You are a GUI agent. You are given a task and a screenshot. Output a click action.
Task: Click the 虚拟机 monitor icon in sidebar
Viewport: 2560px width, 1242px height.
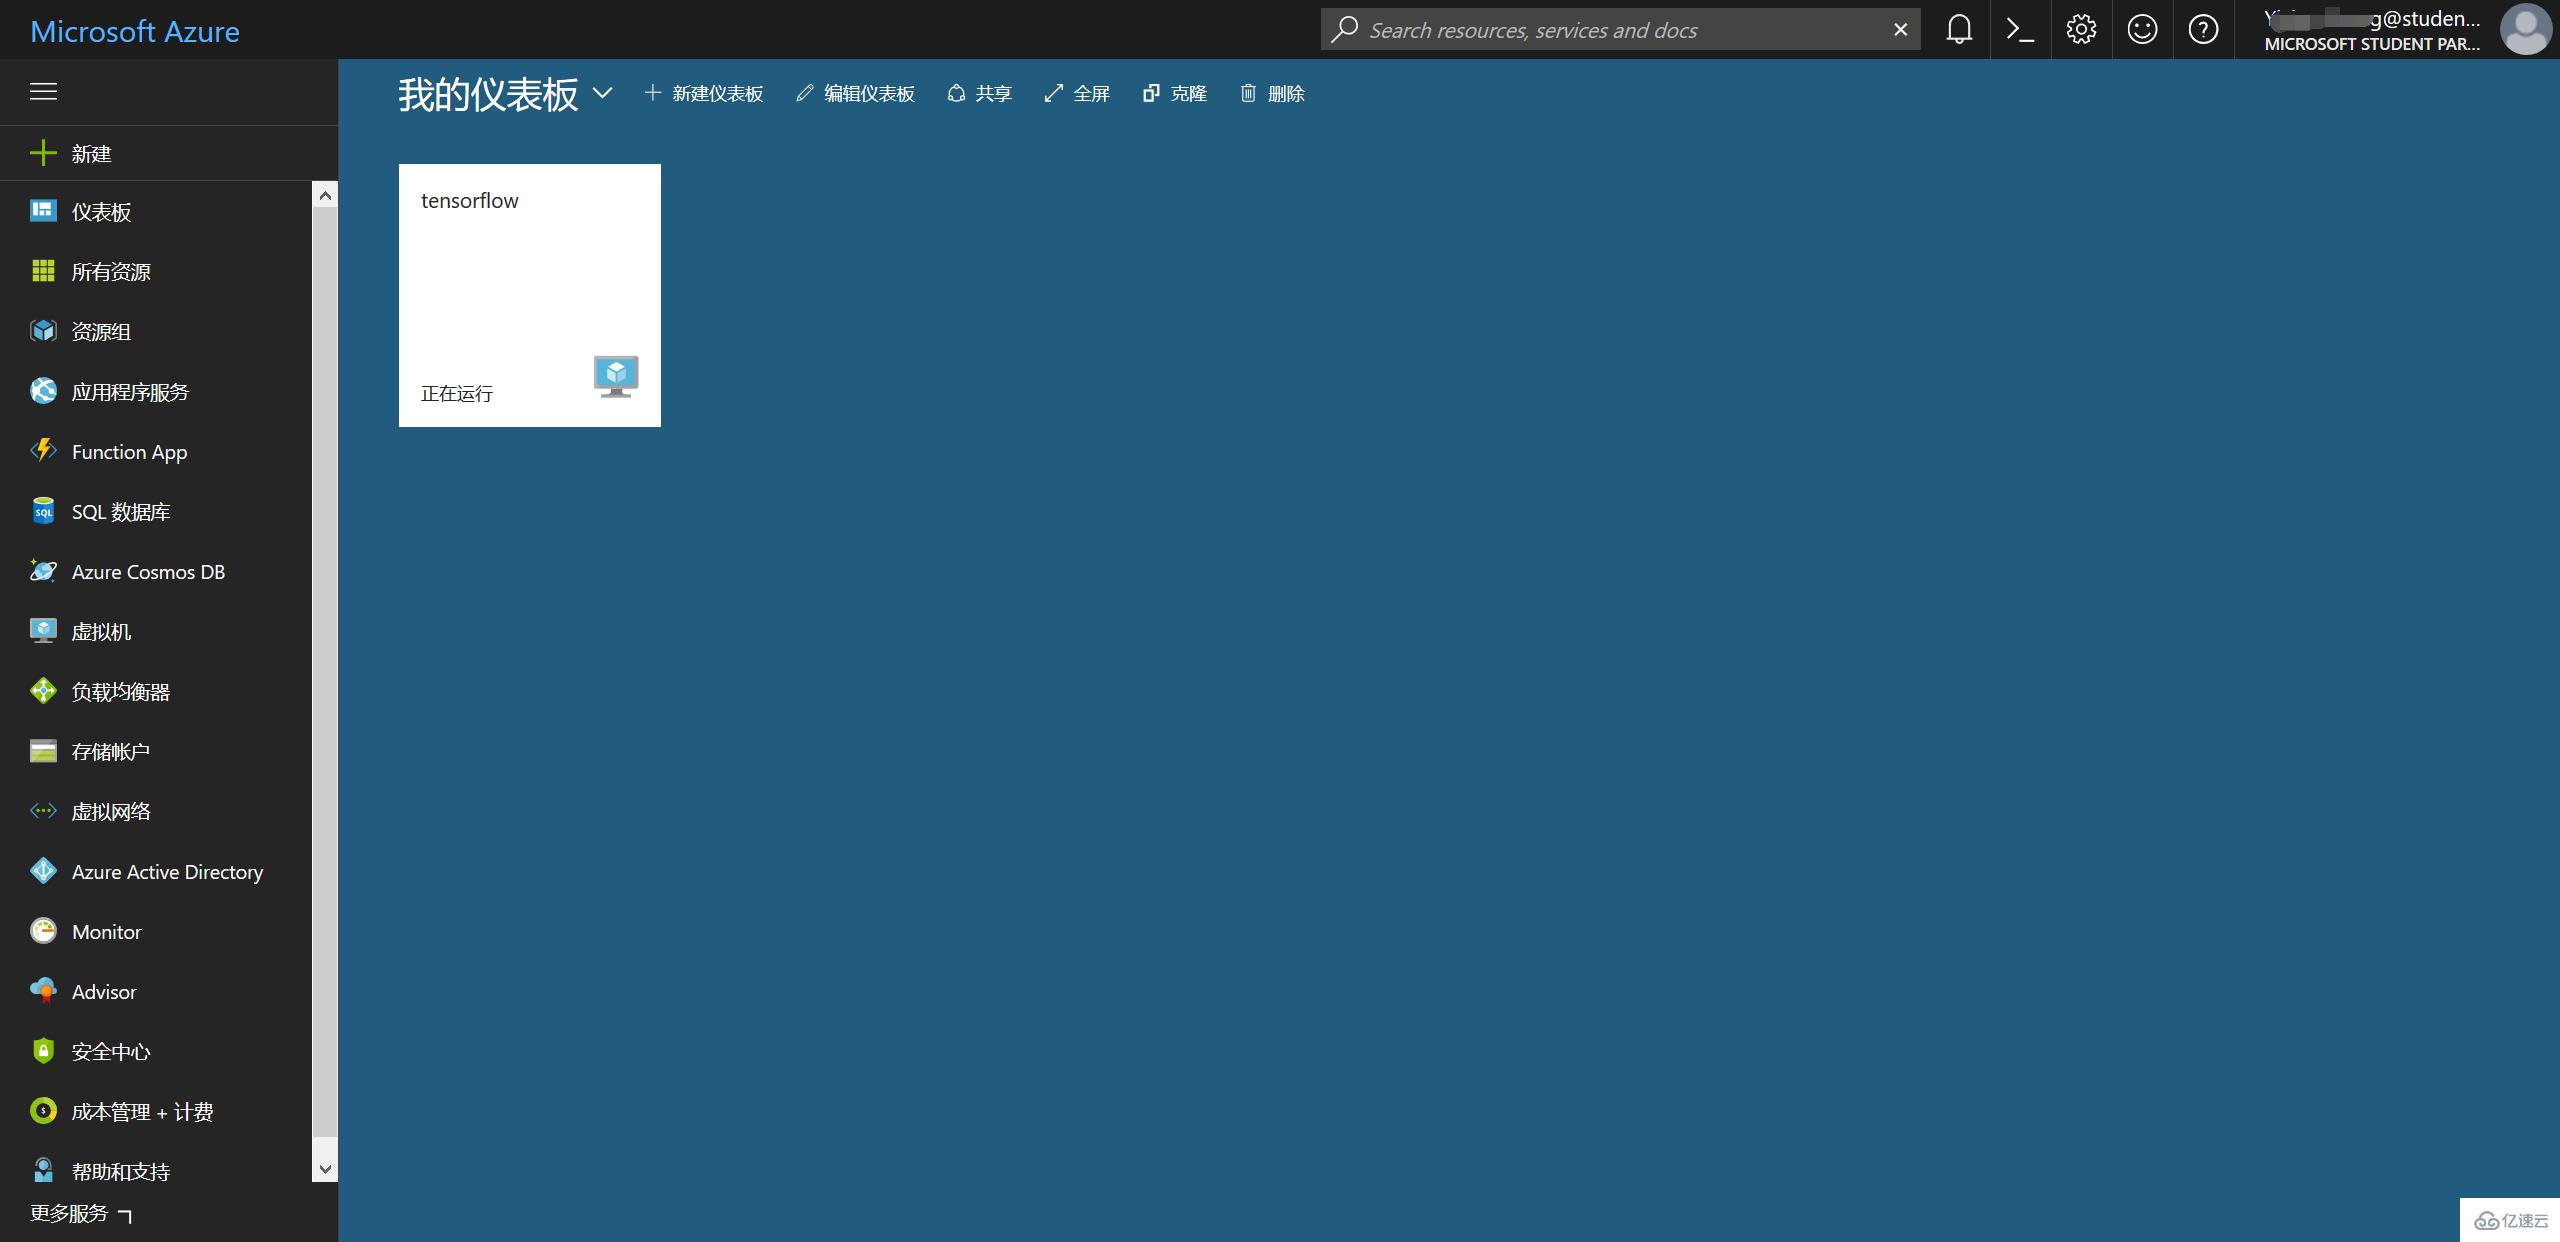[x=43, y=631]
